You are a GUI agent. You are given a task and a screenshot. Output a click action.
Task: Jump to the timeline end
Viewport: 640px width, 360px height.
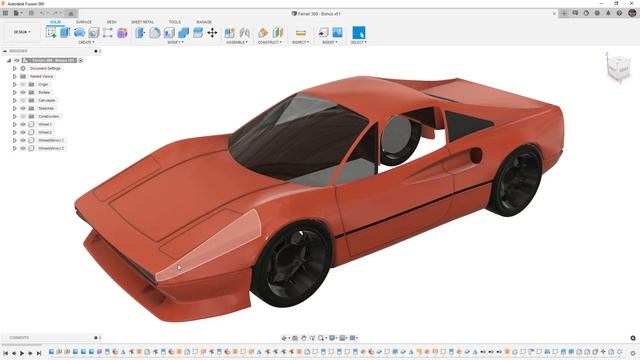click(39, 353)
